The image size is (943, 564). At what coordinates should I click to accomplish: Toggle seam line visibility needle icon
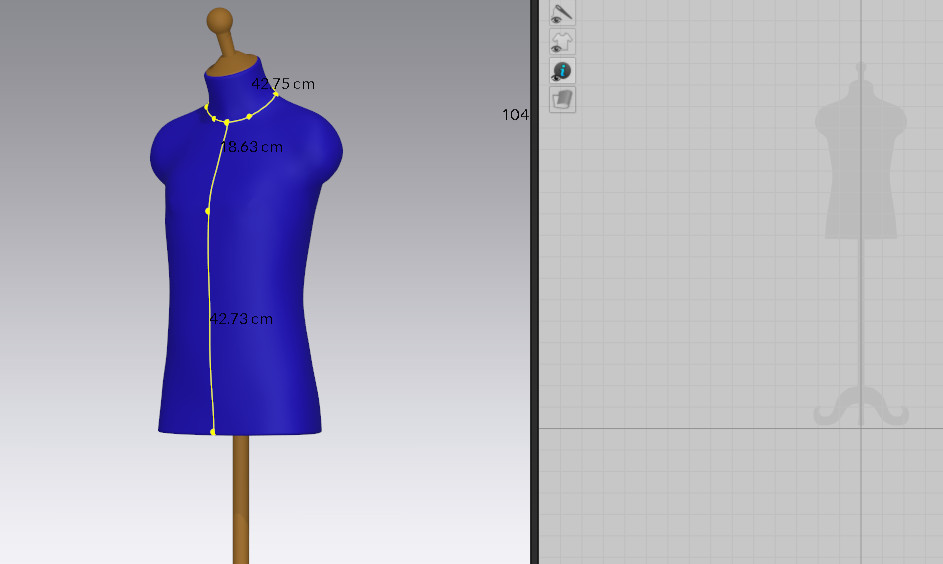click(x=562, y=13)
